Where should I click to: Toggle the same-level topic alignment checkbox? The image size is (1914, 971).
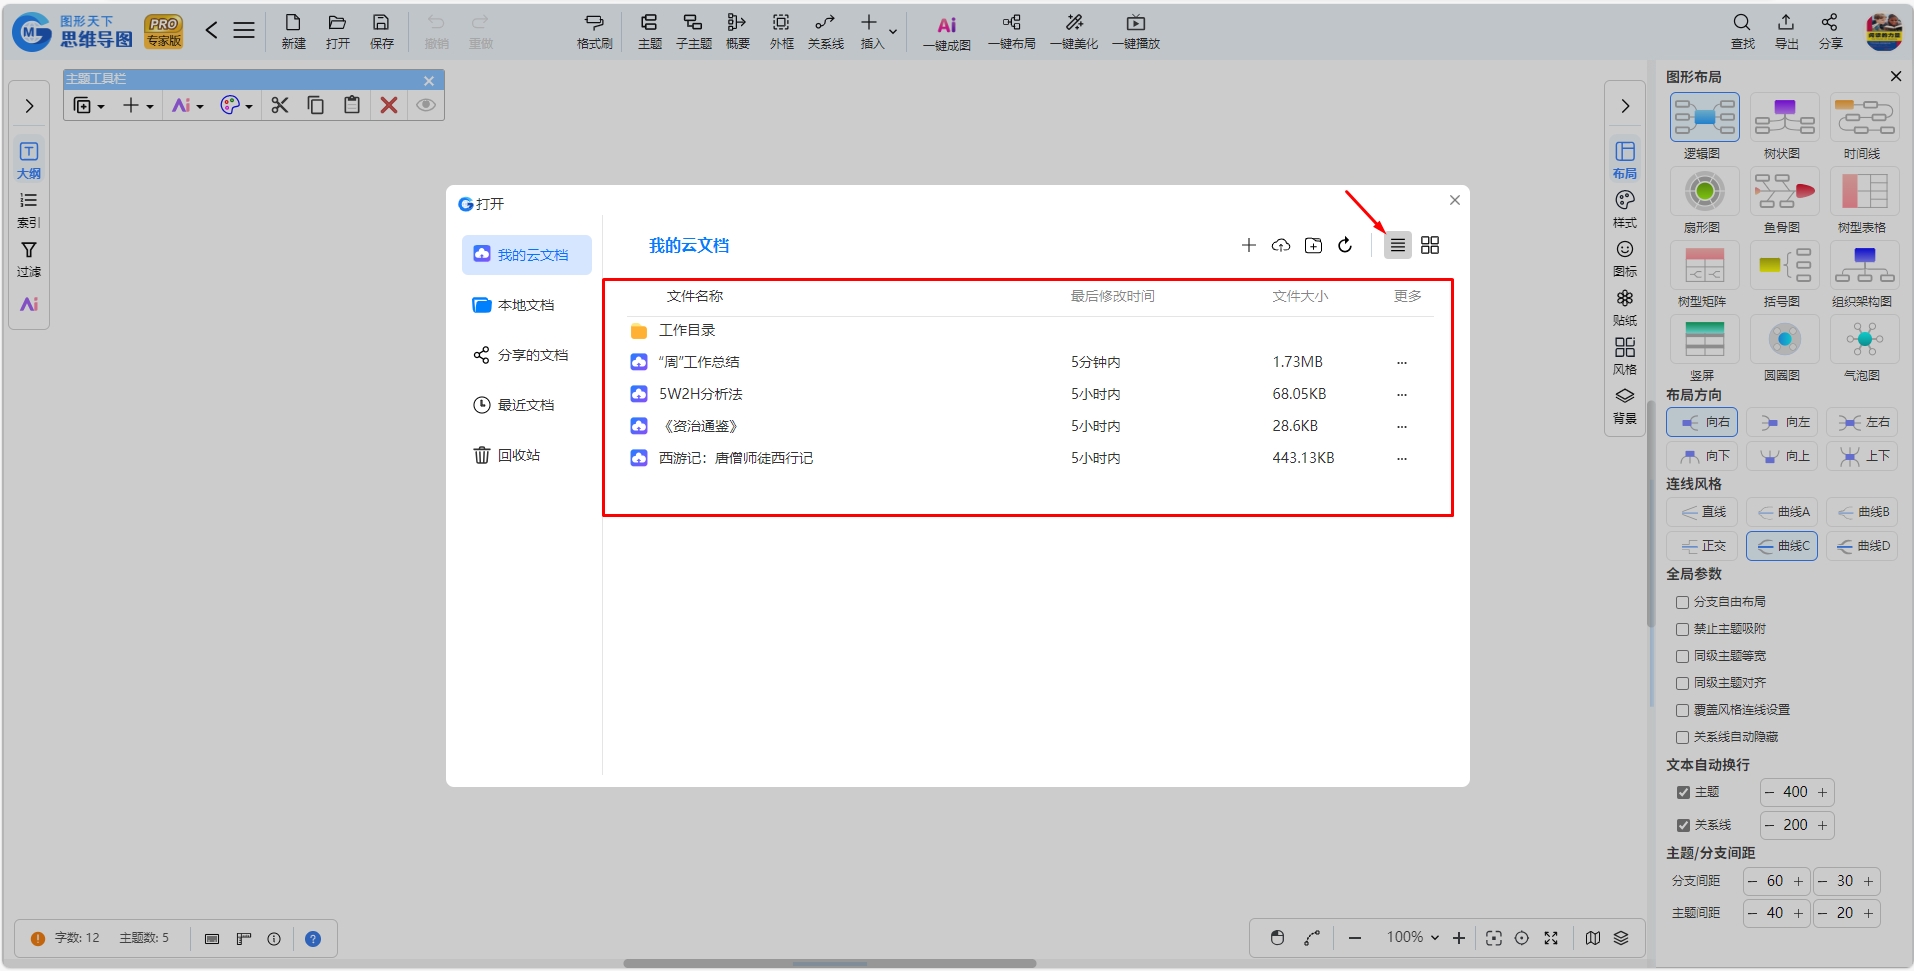(1682, 683)
